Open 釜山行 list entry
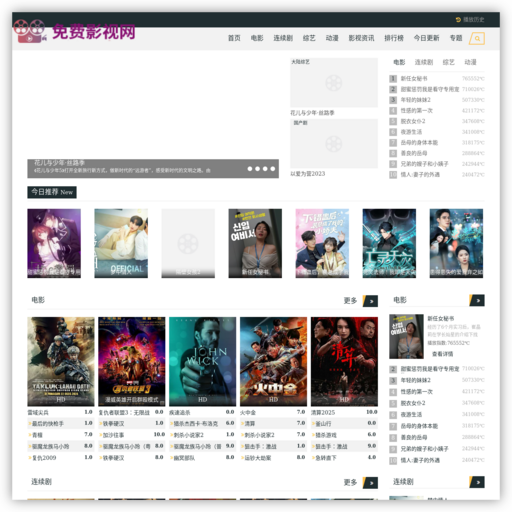This screenshot has height=512, width=512. (x=323, y=424)
